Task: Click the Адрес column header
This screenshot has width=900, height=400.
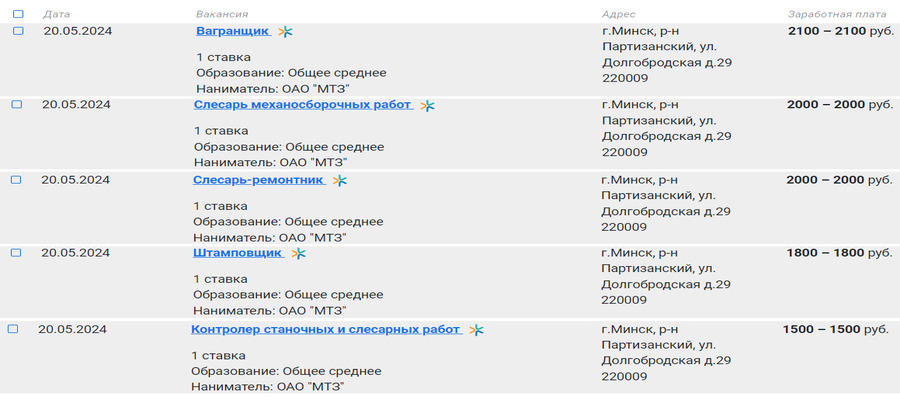Action: (618, 15)
